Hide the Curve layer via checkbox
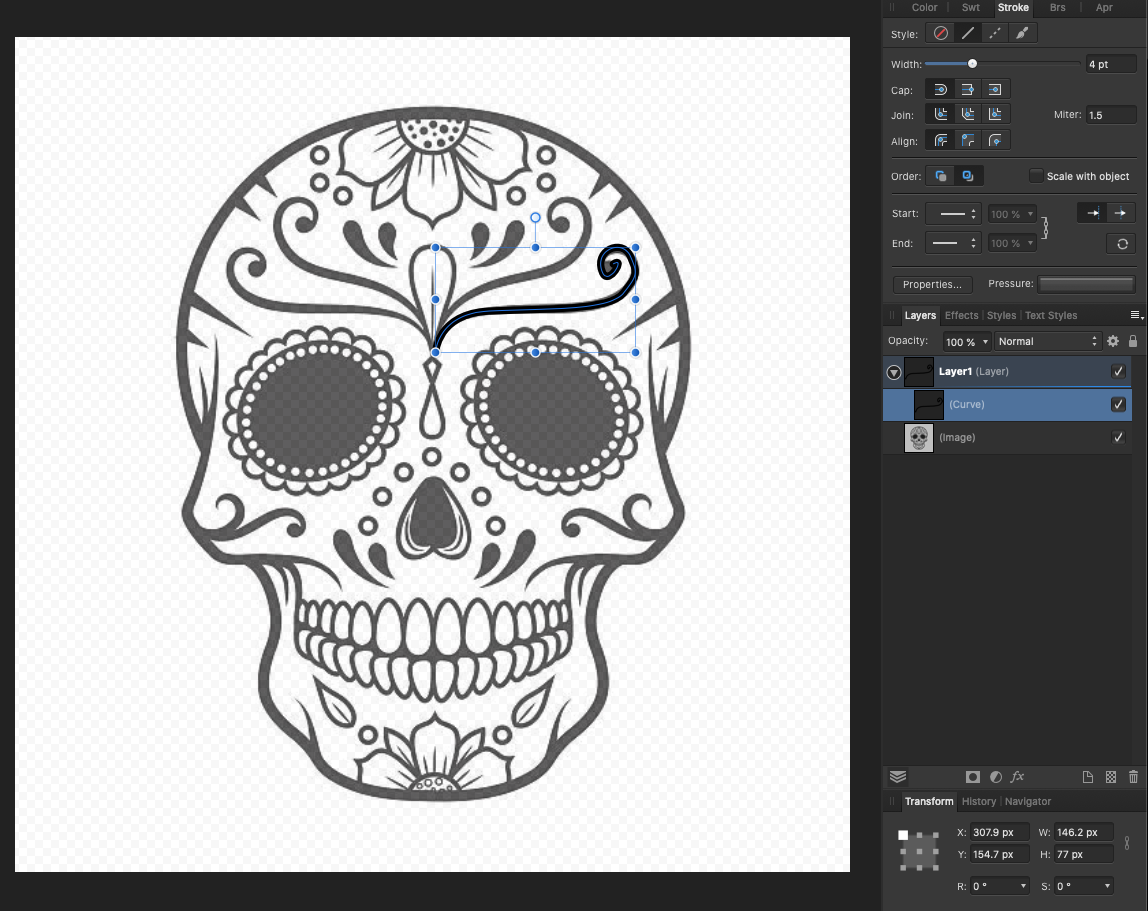The image size is (1148, 911). click(x=1118, y=405)
